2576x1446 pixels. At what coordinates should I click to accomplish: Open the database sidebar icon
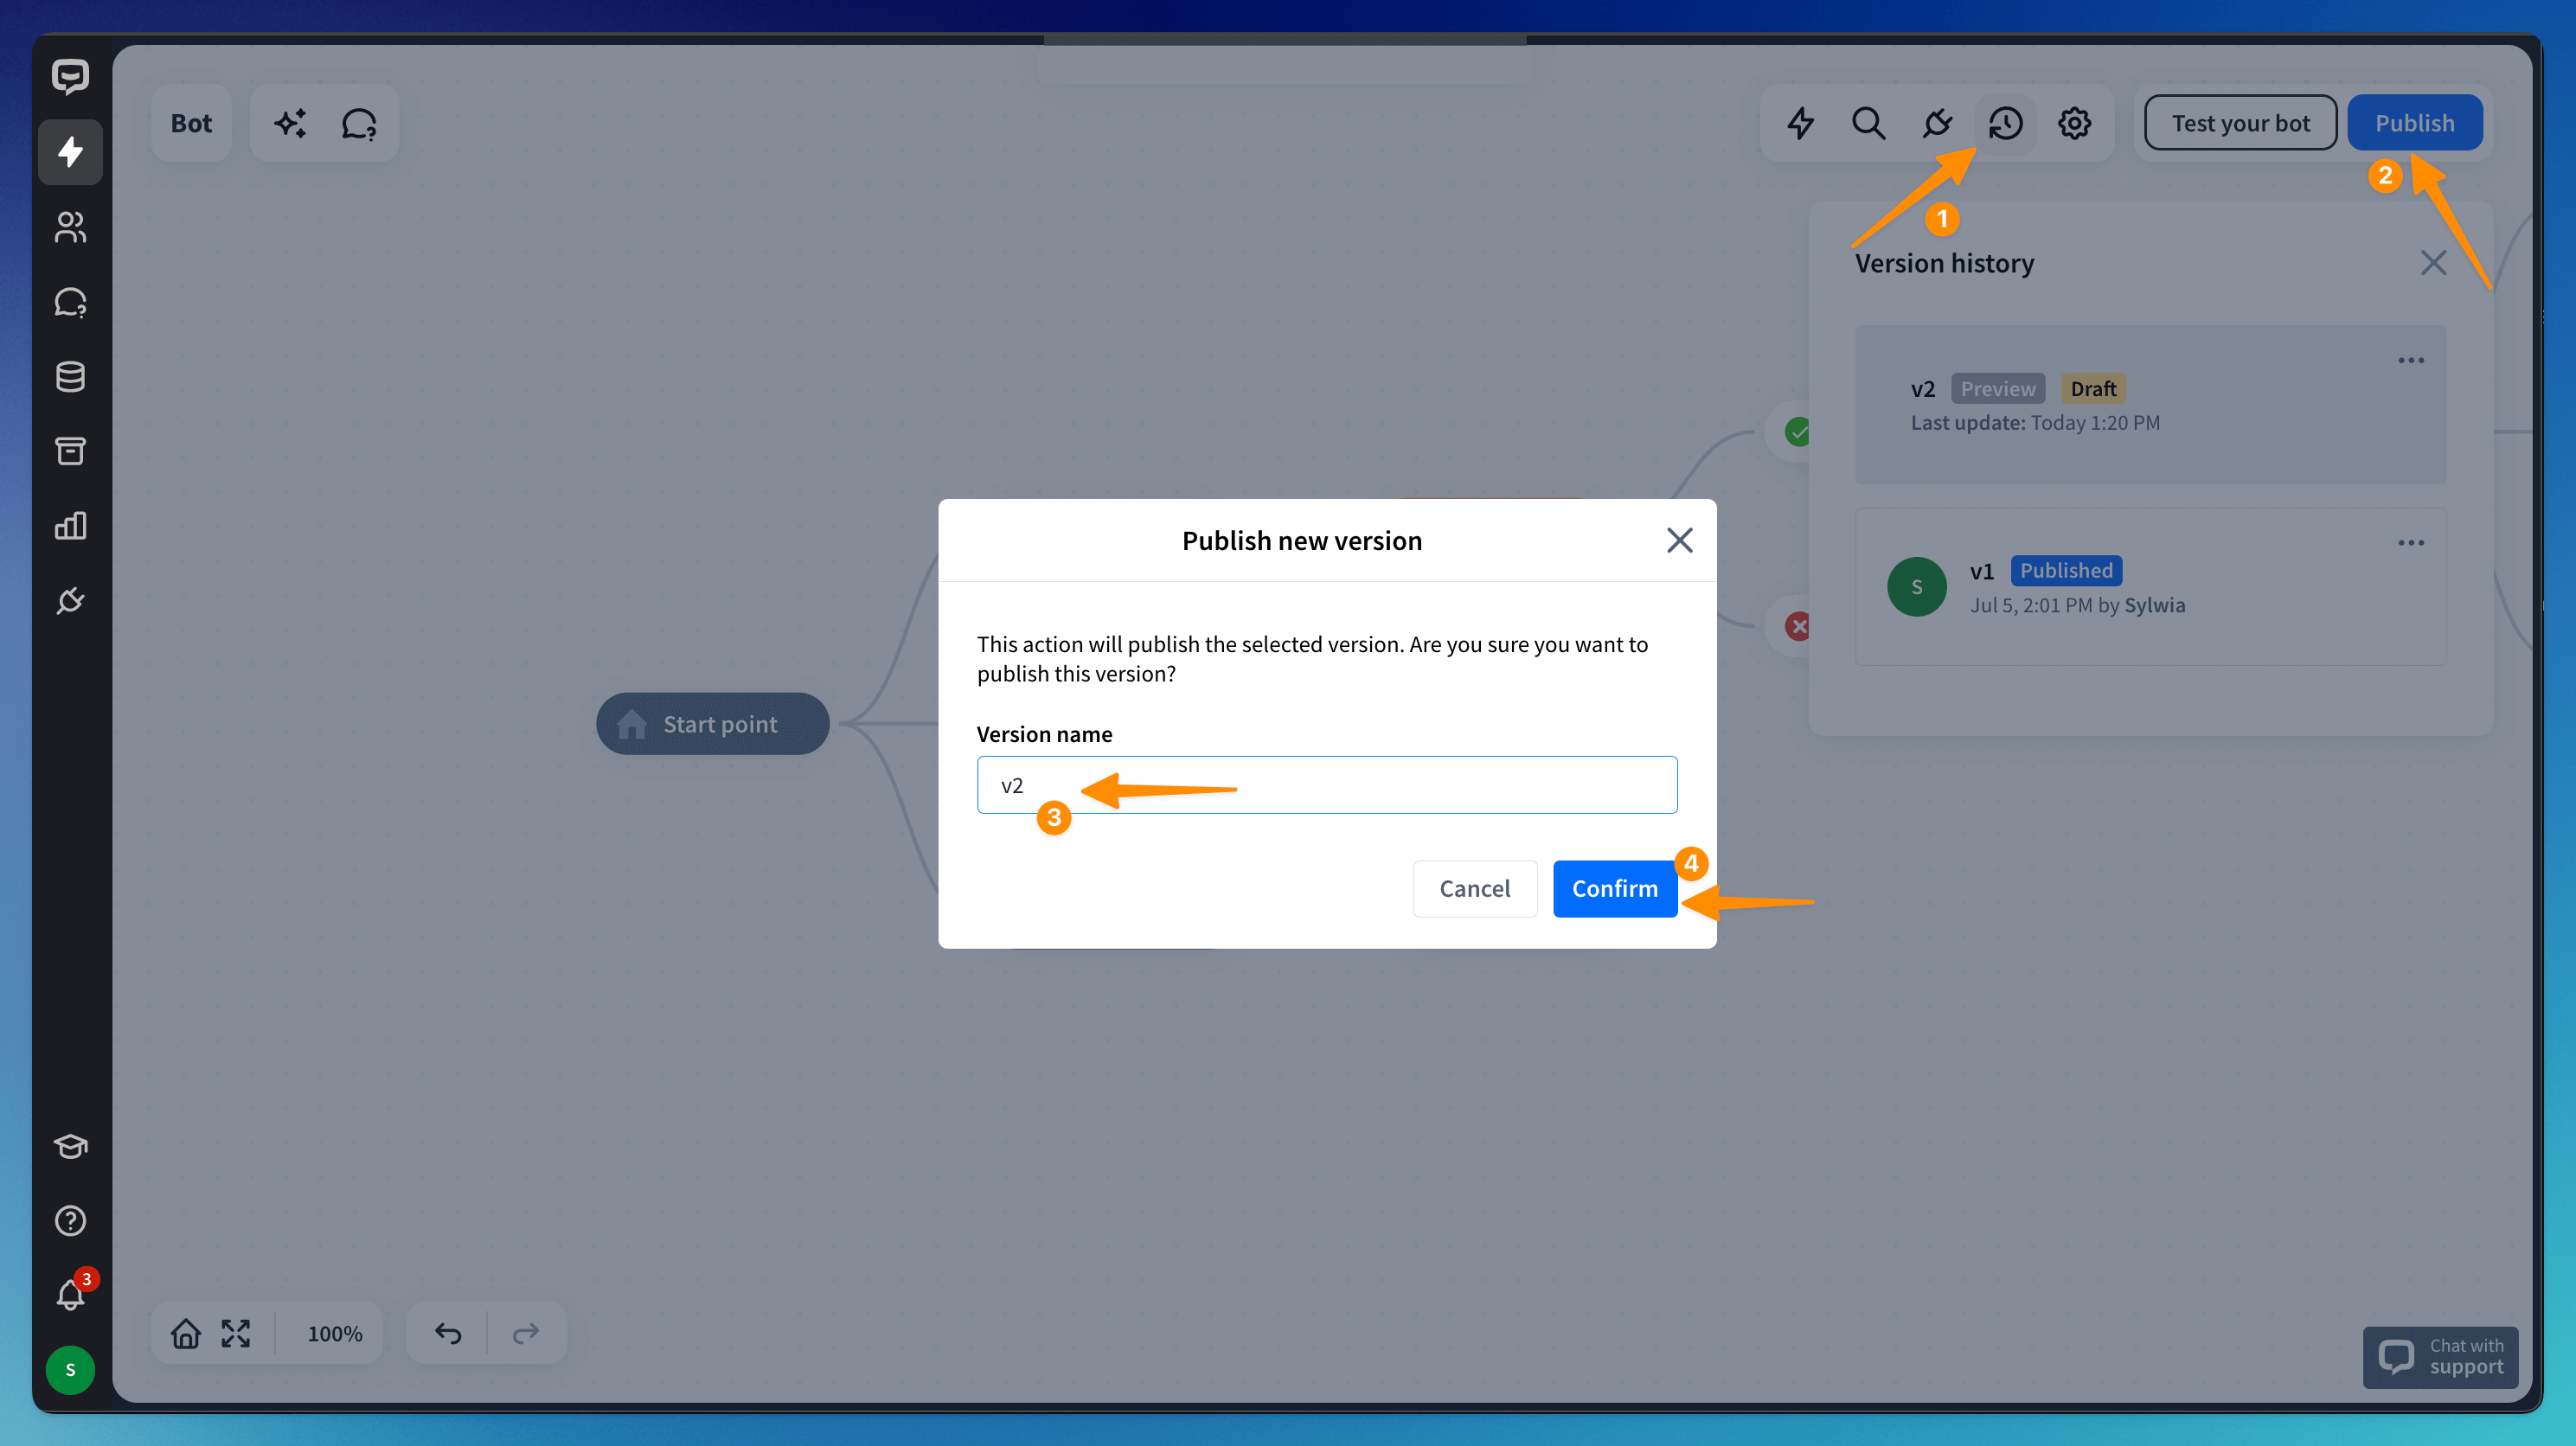click(70, 377)
